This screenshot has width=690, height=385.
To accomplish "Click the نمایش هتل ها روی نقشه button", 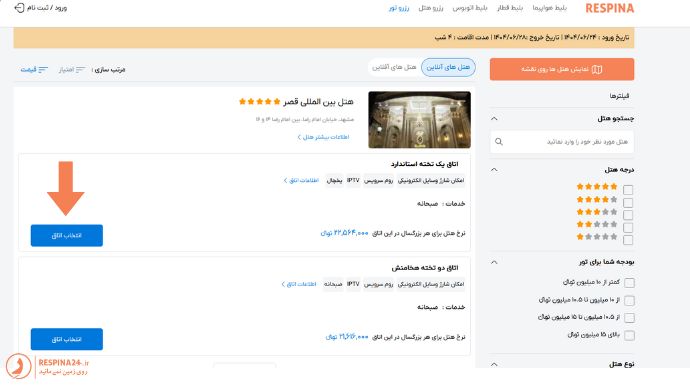I will pyautogui.click(x=562, y=69).
